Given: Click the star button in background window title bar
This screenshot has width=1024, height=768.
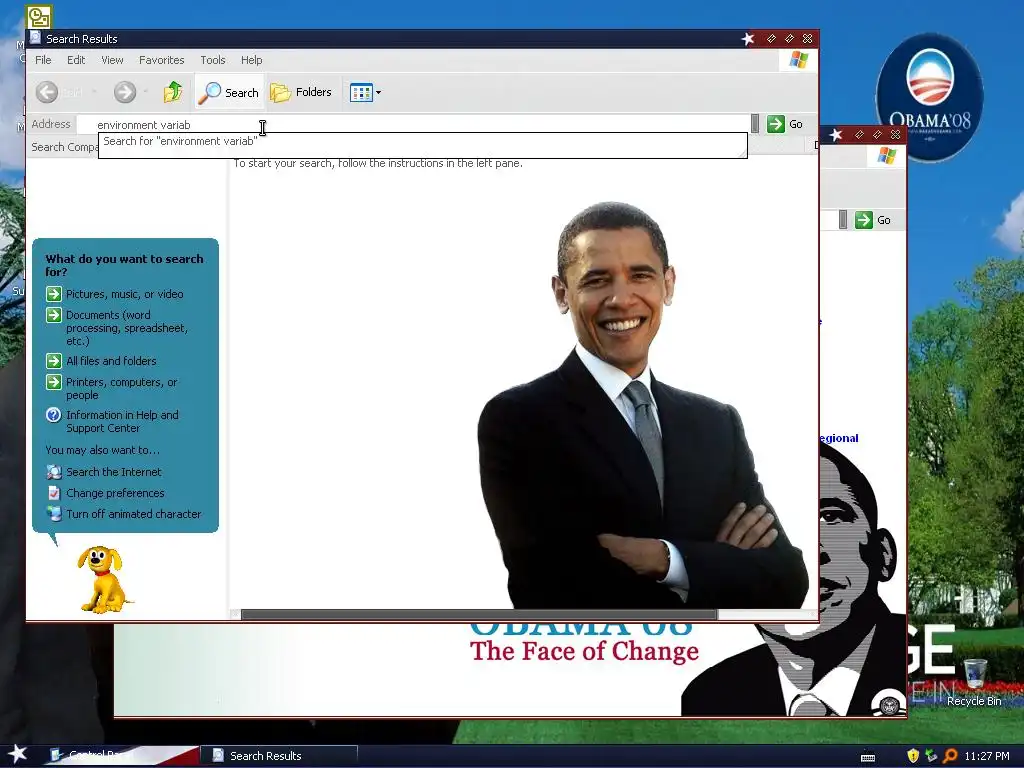Looking at the screenshot, I should pyautogui.click(x=836, y=135).
